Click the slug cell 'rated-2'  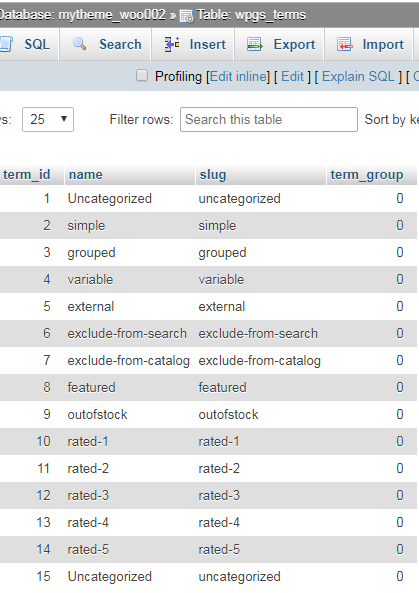click(x=219, y=469)
